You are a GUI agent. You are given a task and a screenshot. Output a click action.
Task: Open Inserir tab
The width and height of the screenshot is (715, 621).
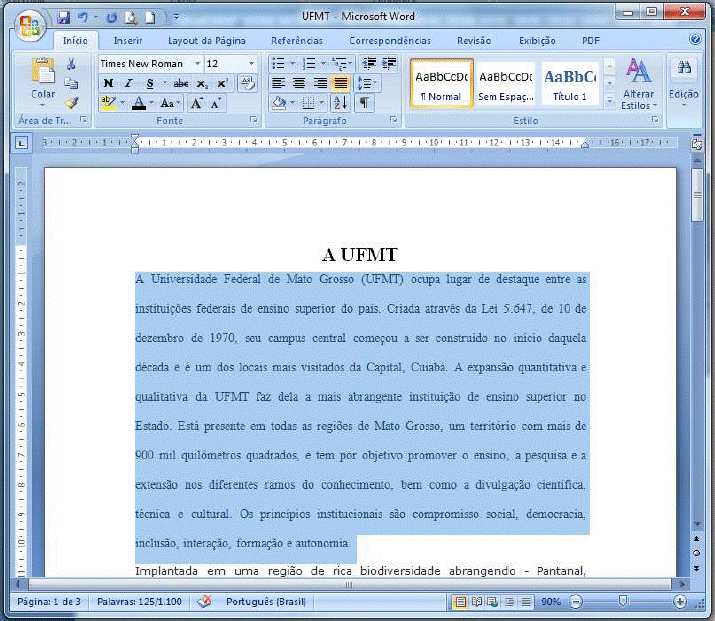coord(128,41)
